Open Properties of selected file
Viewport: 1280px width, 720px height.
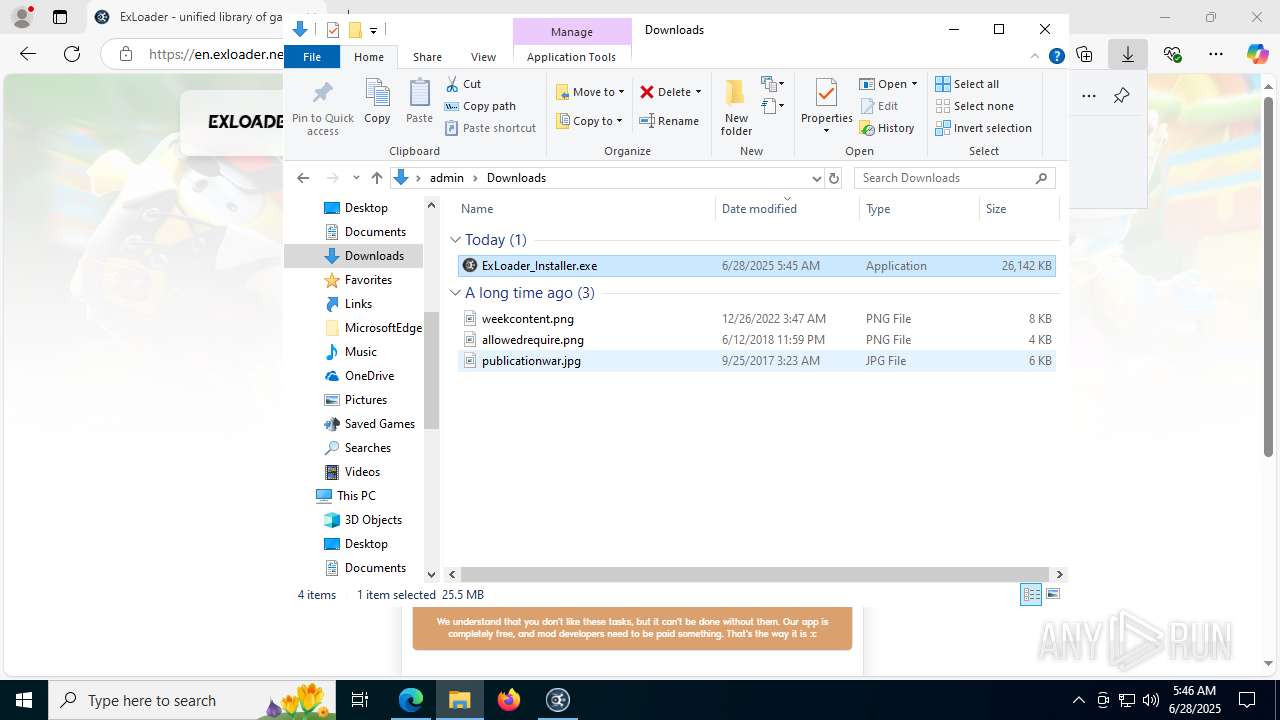pos(826,100)
